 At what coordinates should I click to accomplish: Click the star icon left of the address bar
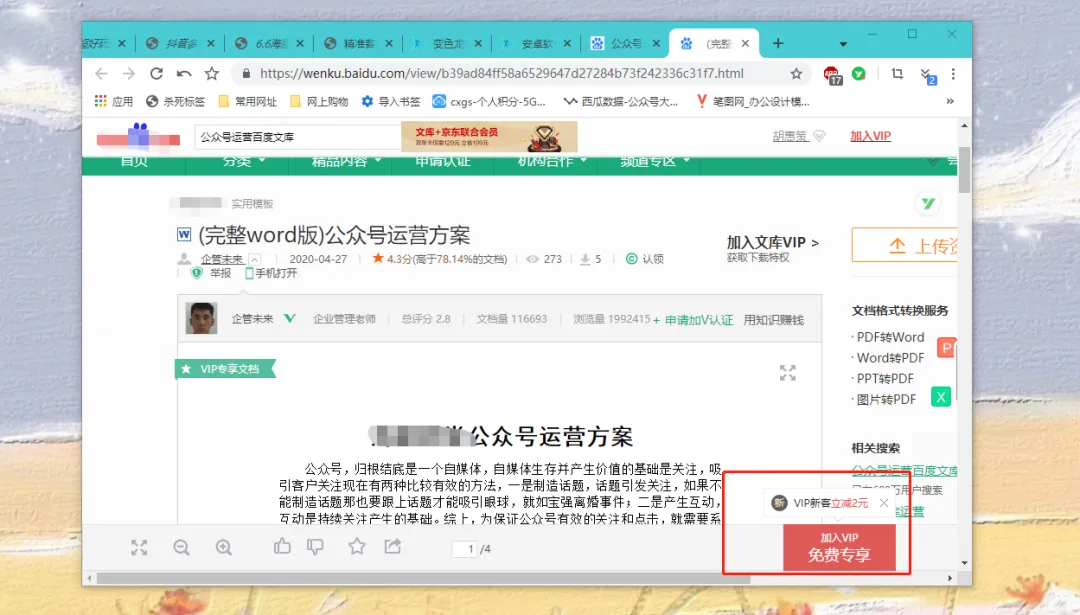point(211,74)
